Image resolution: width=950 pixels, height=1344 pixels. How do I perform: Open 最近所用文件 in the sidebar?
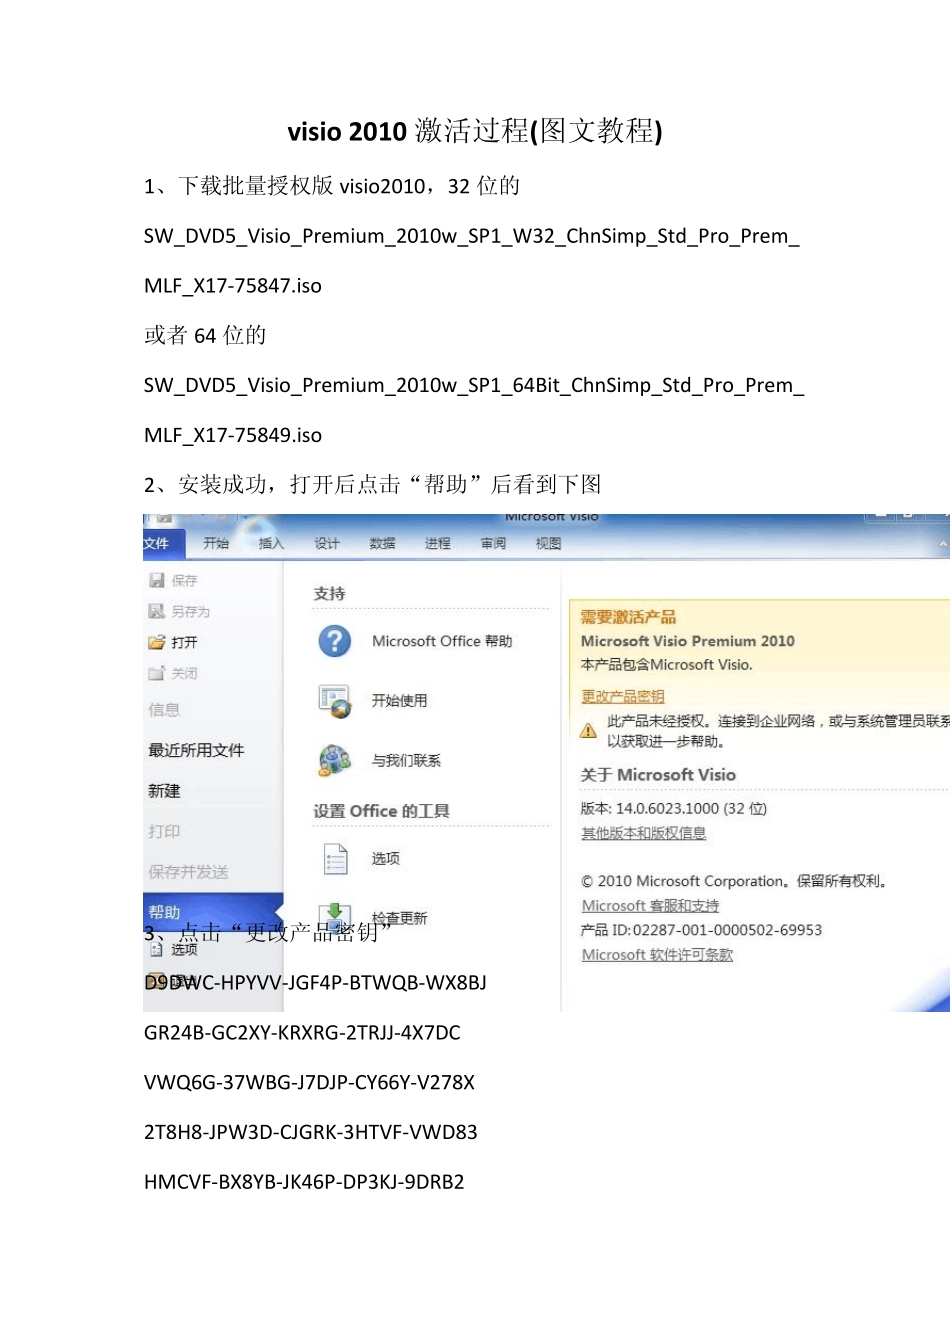[196, 750]
